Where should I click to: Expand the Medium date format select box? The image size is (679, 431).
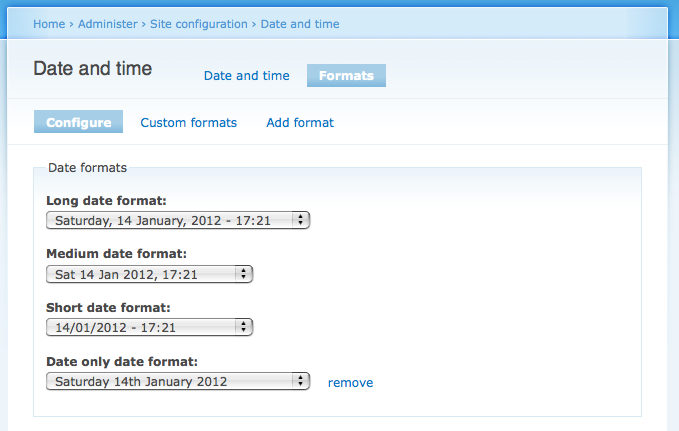149,274
